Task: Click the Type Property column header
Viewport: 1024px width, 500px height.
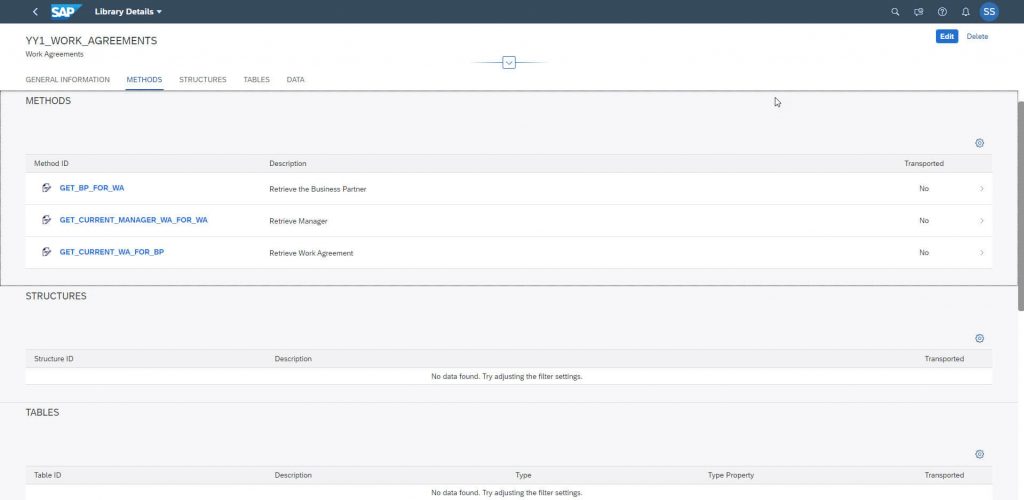Action: [731, 475]
